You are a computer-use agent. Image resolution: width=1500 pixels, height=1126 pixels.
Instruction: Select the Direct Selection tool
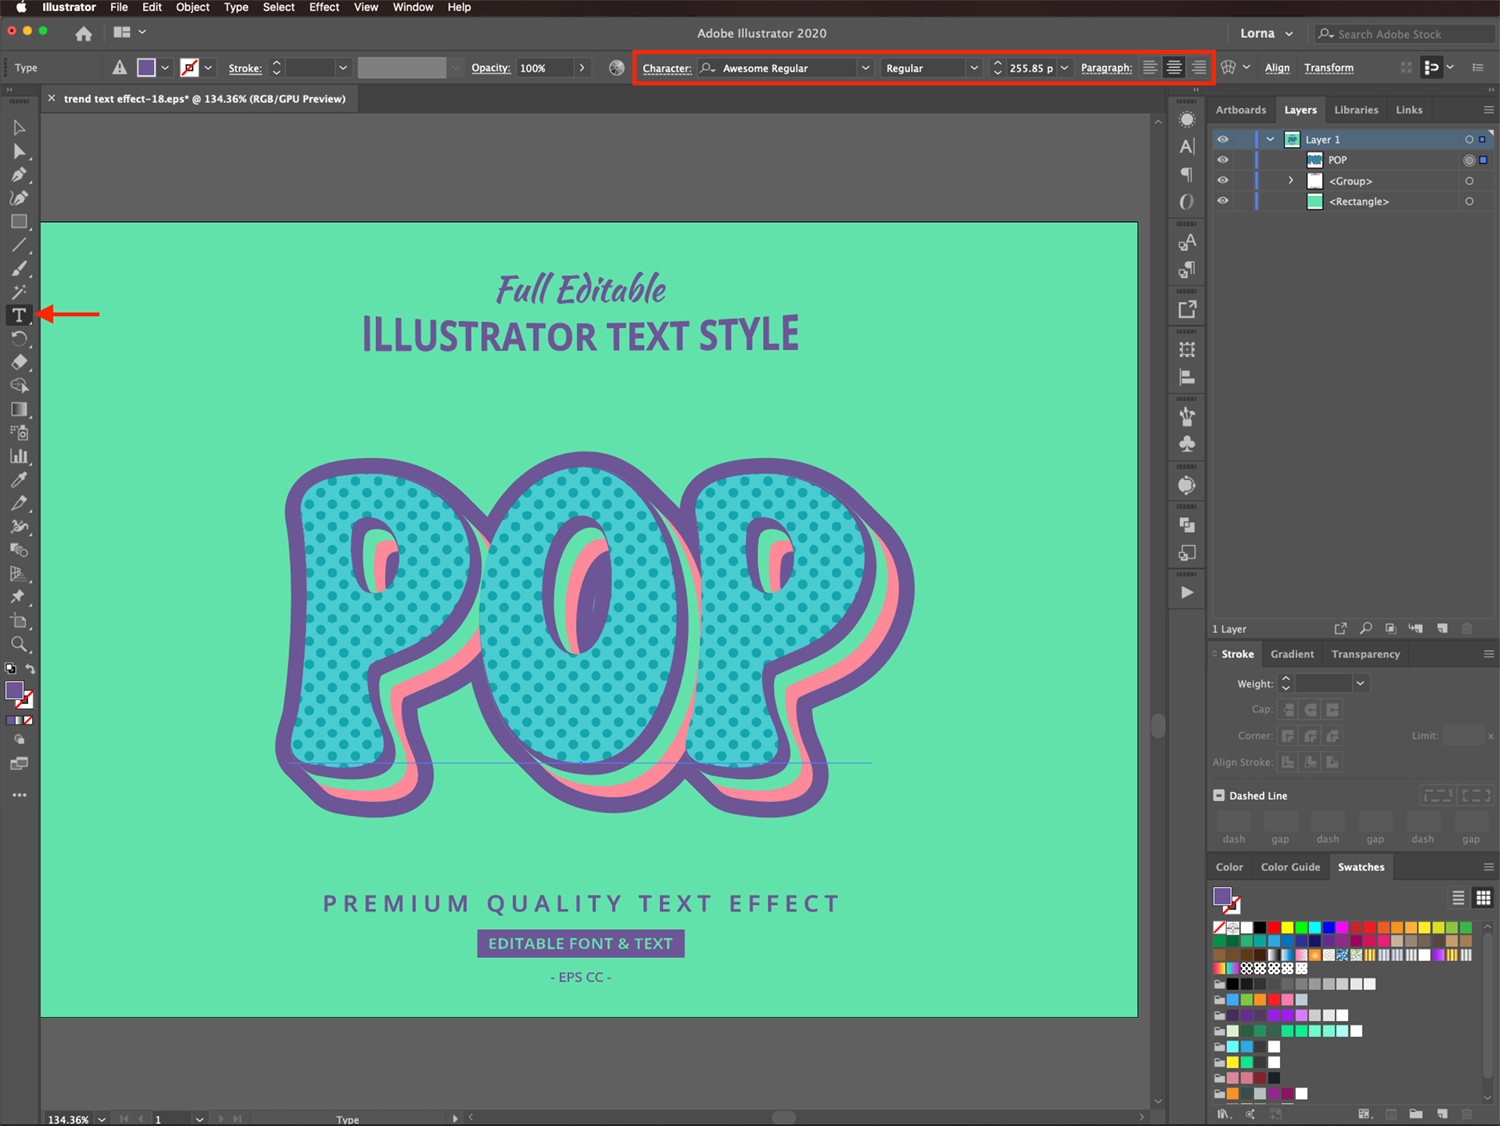[19, 152]
